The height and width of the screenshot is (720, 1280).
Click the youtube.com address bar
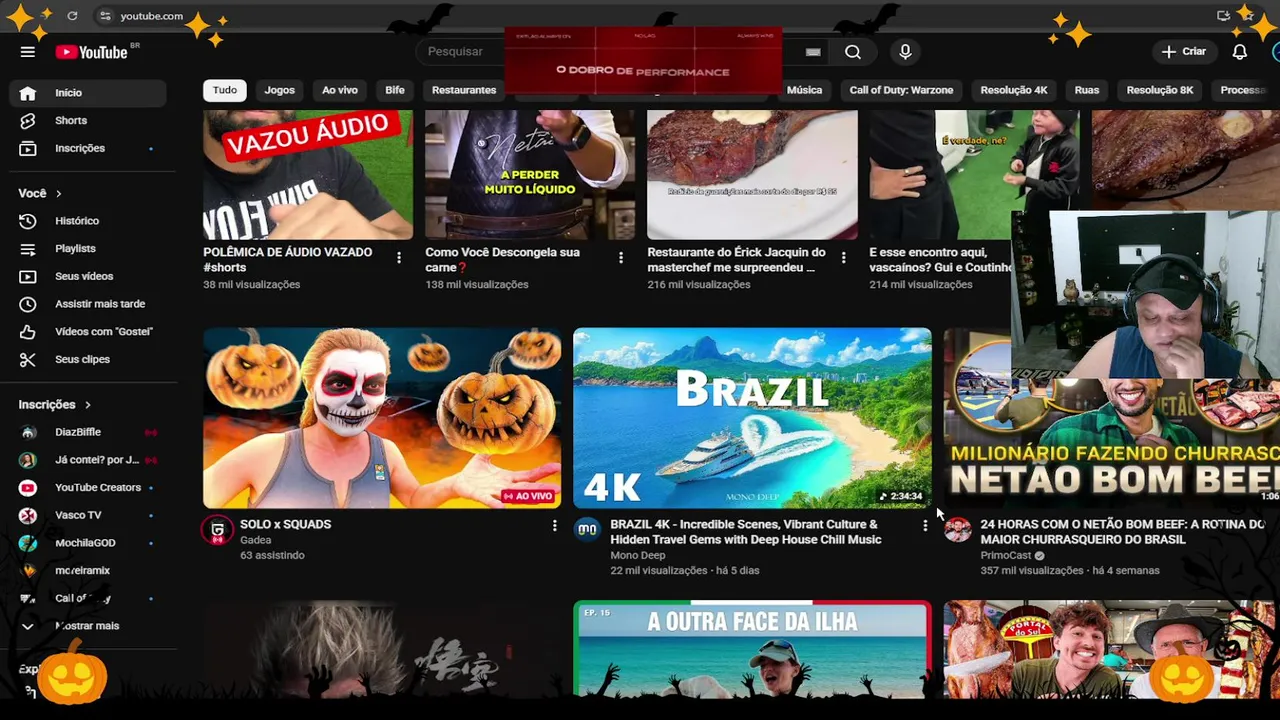pos(151,16)
